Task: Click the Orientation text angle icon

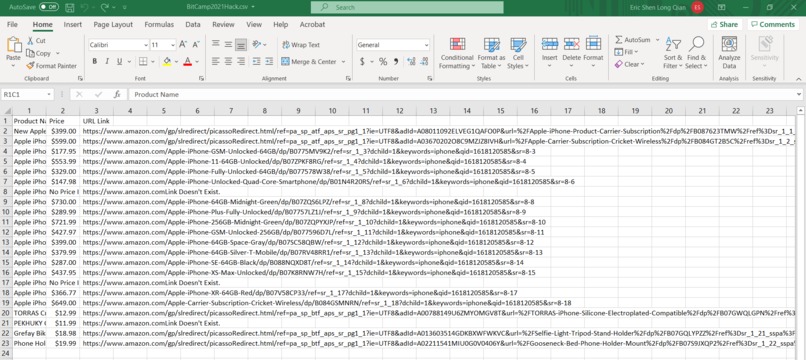Action: pos(257,45)
